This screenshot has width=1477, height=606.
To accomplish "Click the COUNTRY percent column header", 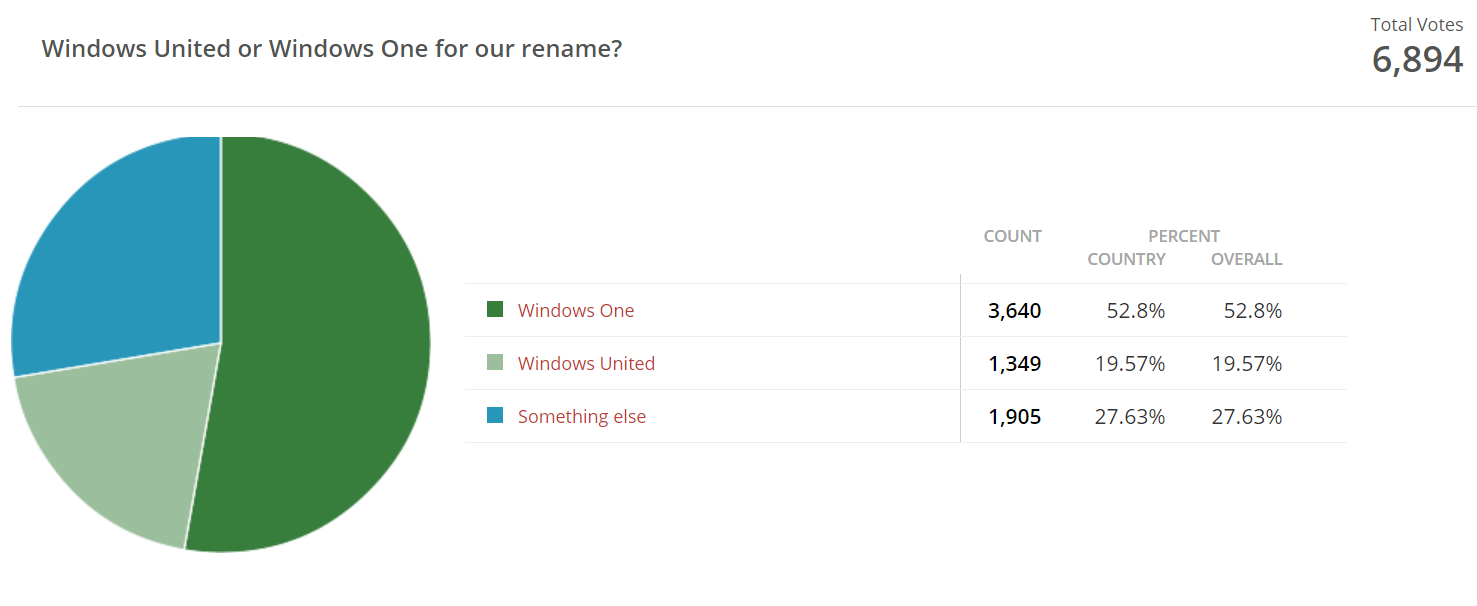I will 1127,260.
